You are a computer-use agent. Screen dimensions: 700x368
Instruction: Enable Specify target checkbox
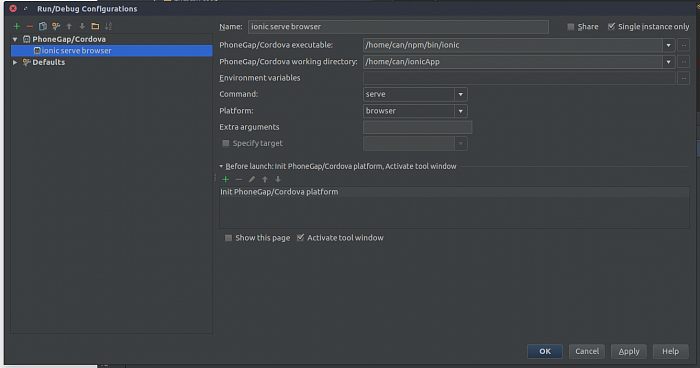coord(226,143)
